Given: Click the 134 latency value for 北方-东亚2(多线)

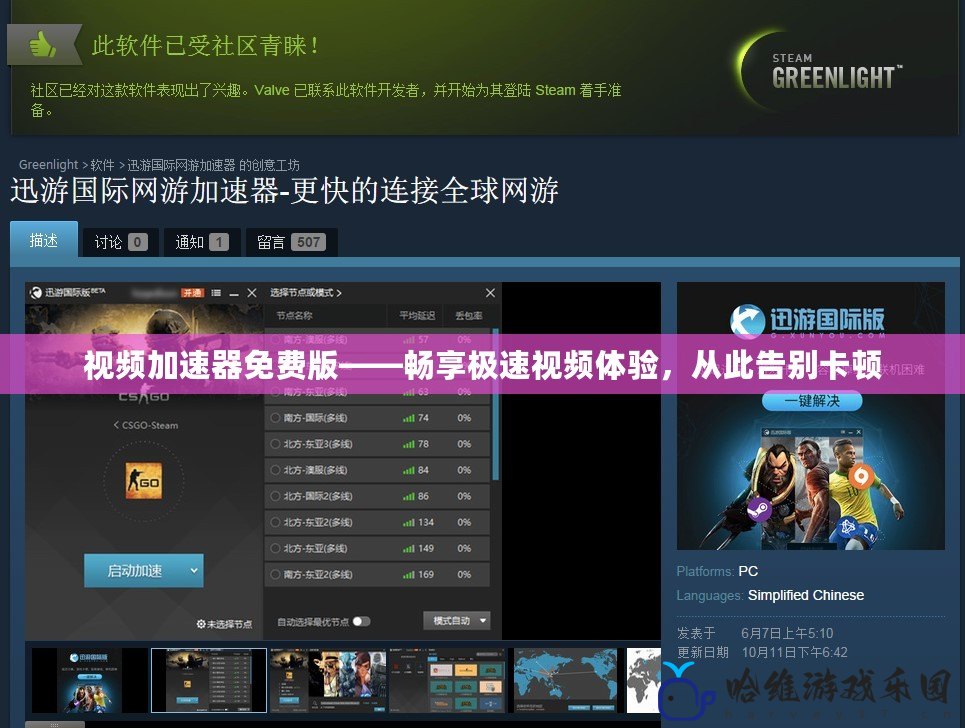Looking at the screenshot, I should click(426, 522).
